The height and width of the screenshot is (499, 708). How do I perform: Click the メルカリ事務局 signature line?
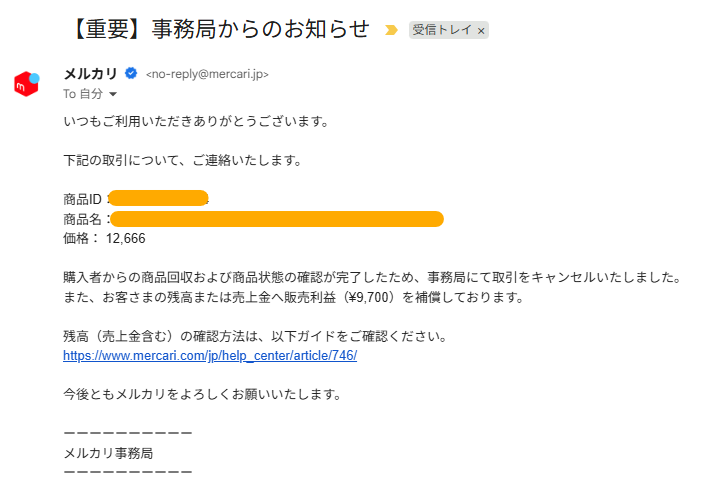[107, 453]
